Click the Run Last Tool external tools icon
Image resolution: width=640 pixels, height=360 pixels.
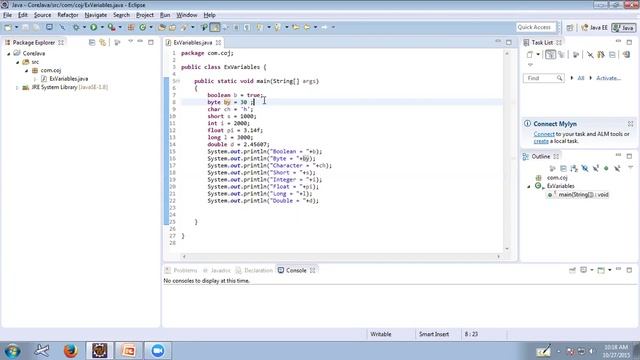pos(111,27)
